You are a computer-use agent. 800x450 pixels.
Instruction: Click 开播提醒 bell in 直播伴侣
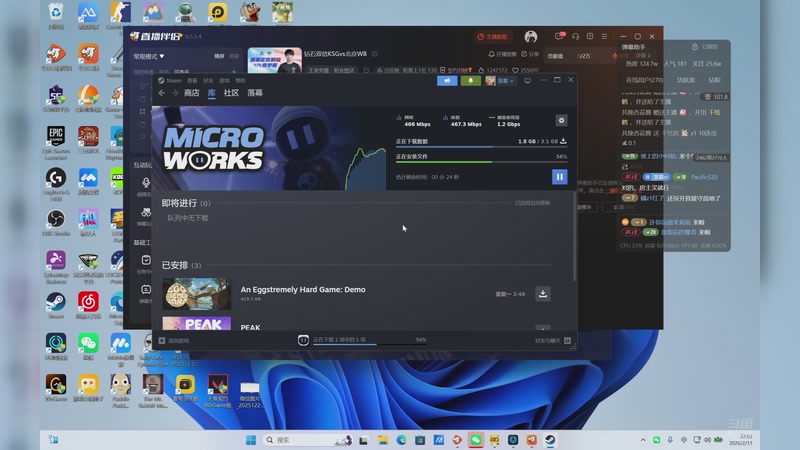point(502,54)
